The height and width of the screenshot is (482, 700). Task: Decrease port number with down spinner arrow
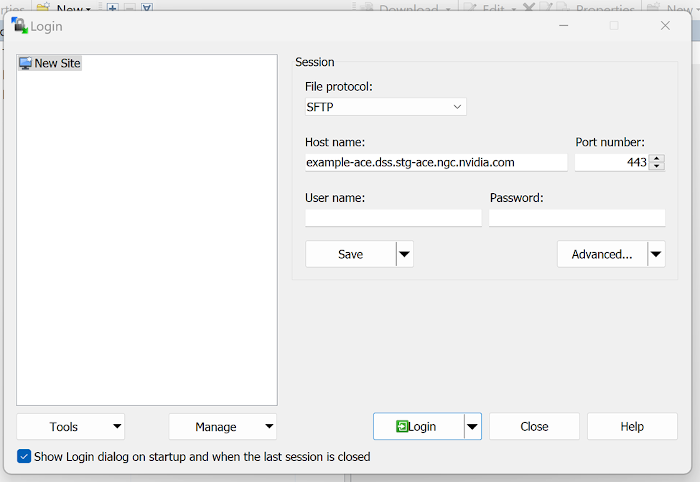(657, 166)
